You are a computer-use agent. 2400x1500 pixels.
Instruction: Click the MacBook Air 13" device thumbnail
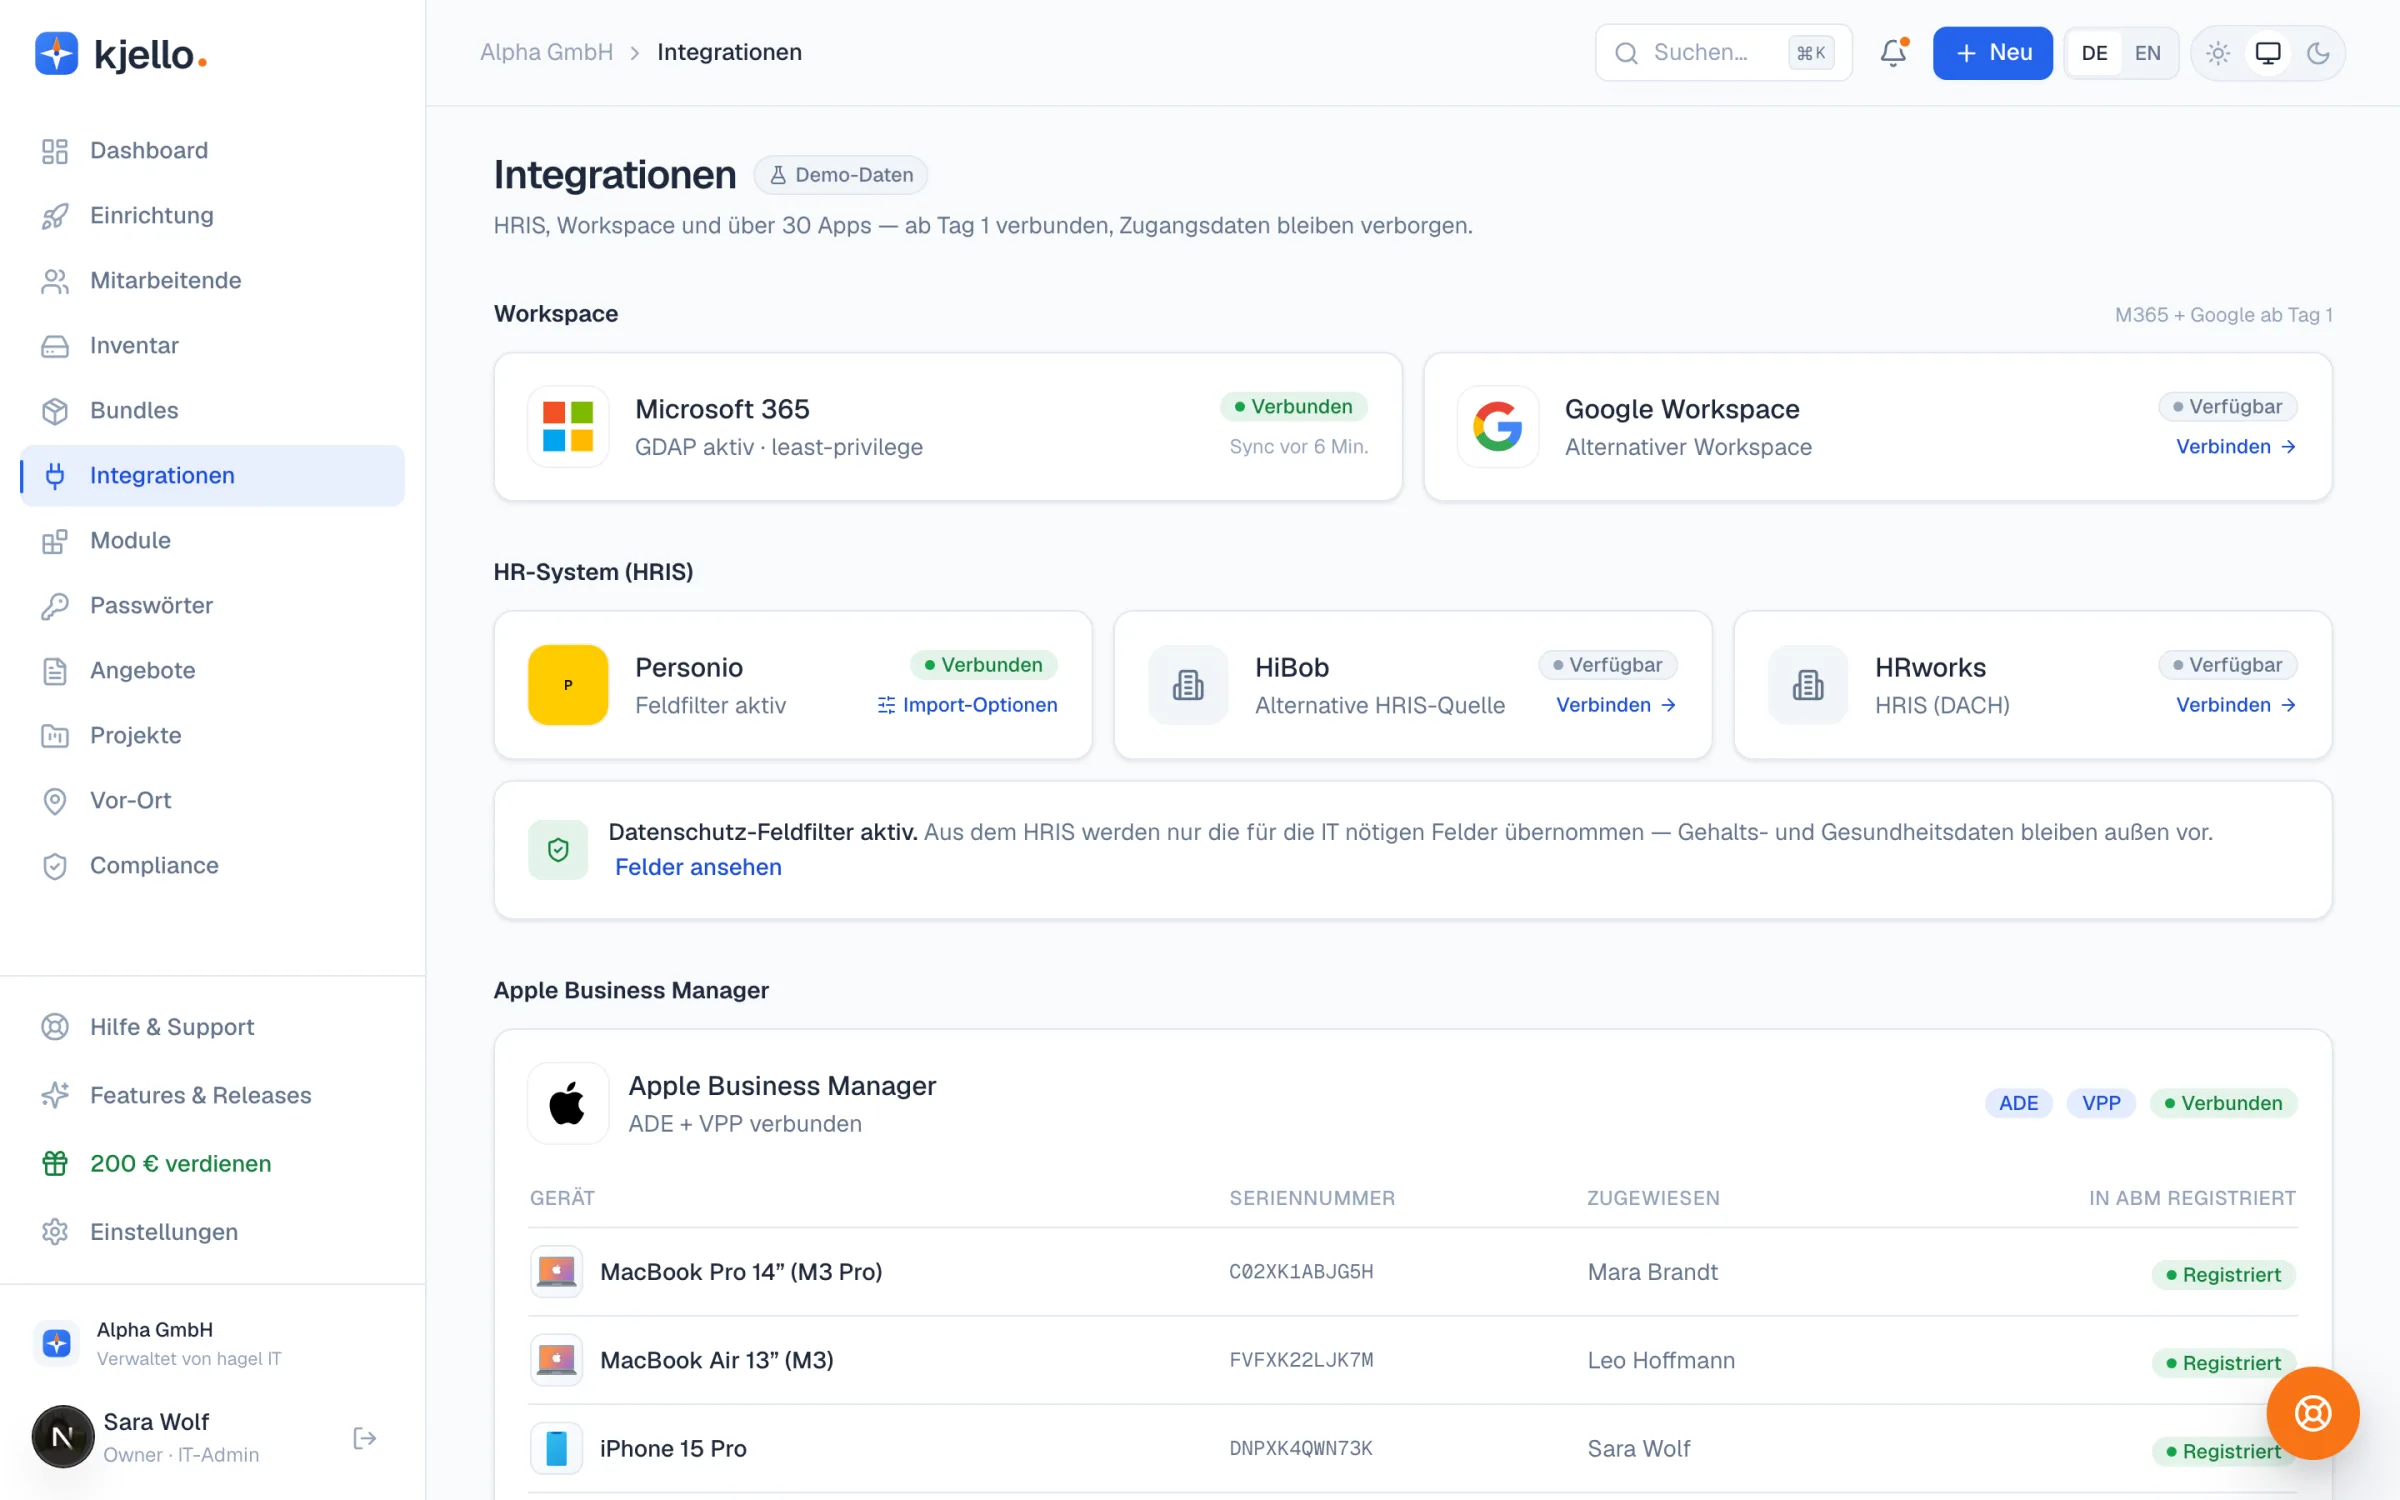[x=556, y=1360]
